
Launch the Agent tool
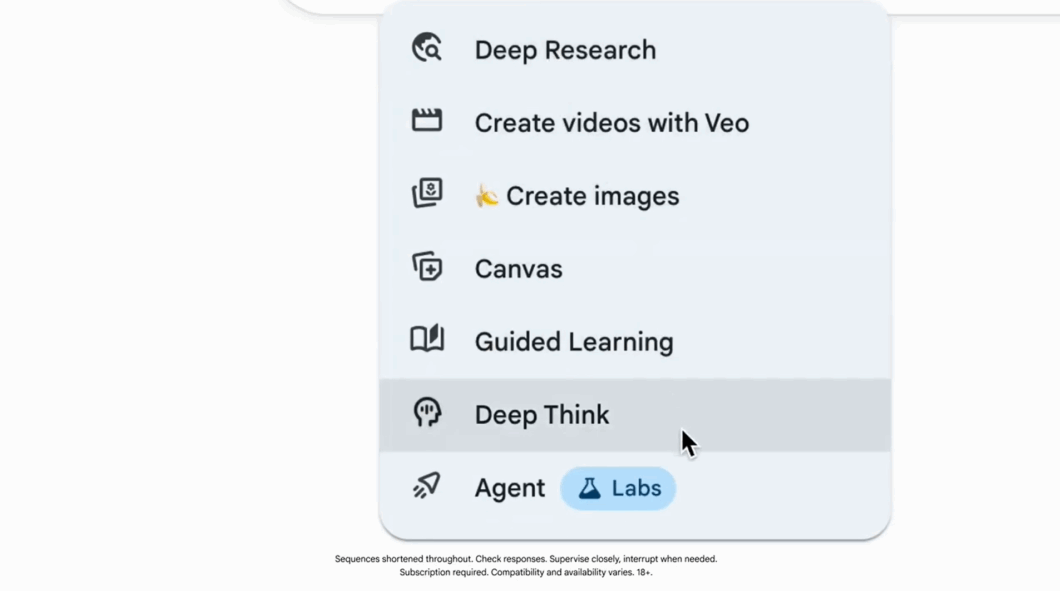[509, 488]
